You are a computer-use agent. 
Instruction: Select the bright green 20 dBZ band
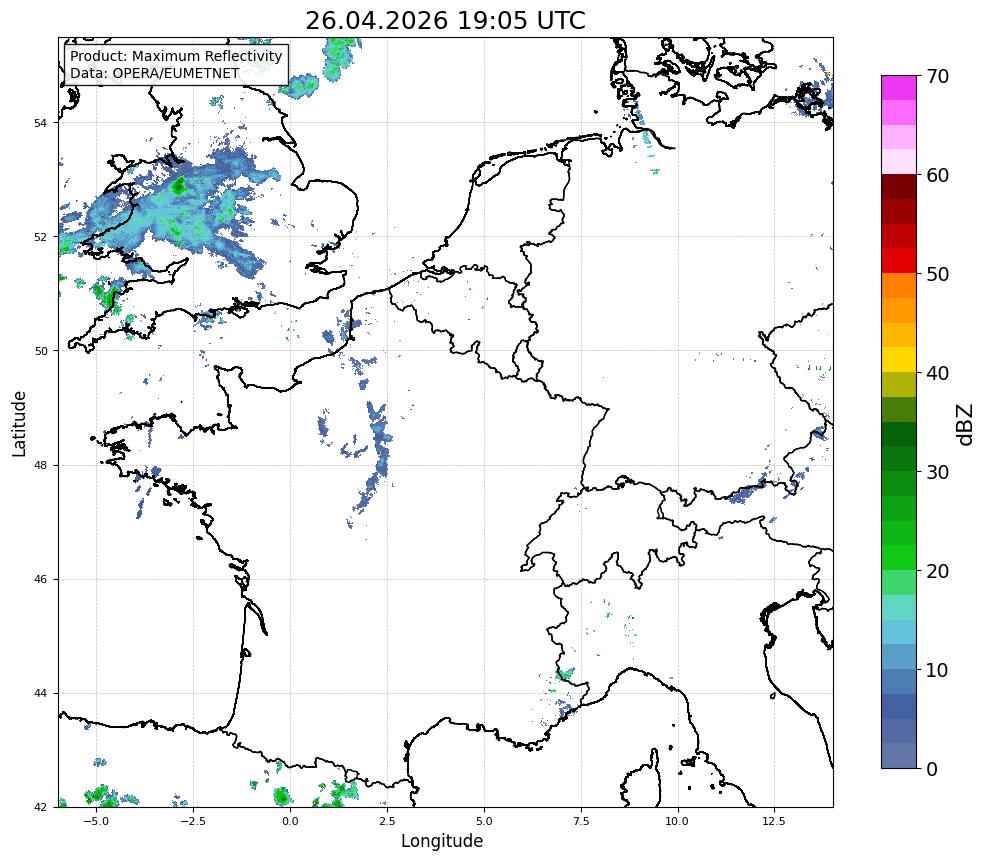pyautogui.click(x=898, y=557)
